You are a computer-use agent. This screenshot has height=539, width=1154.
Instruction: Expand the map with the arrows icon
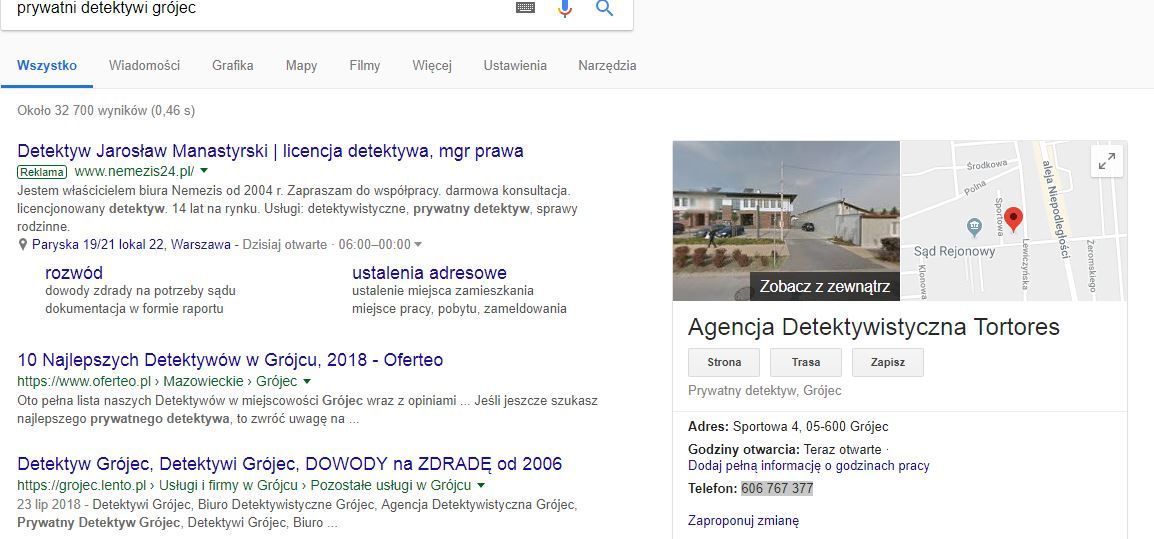click(1106, 161)
